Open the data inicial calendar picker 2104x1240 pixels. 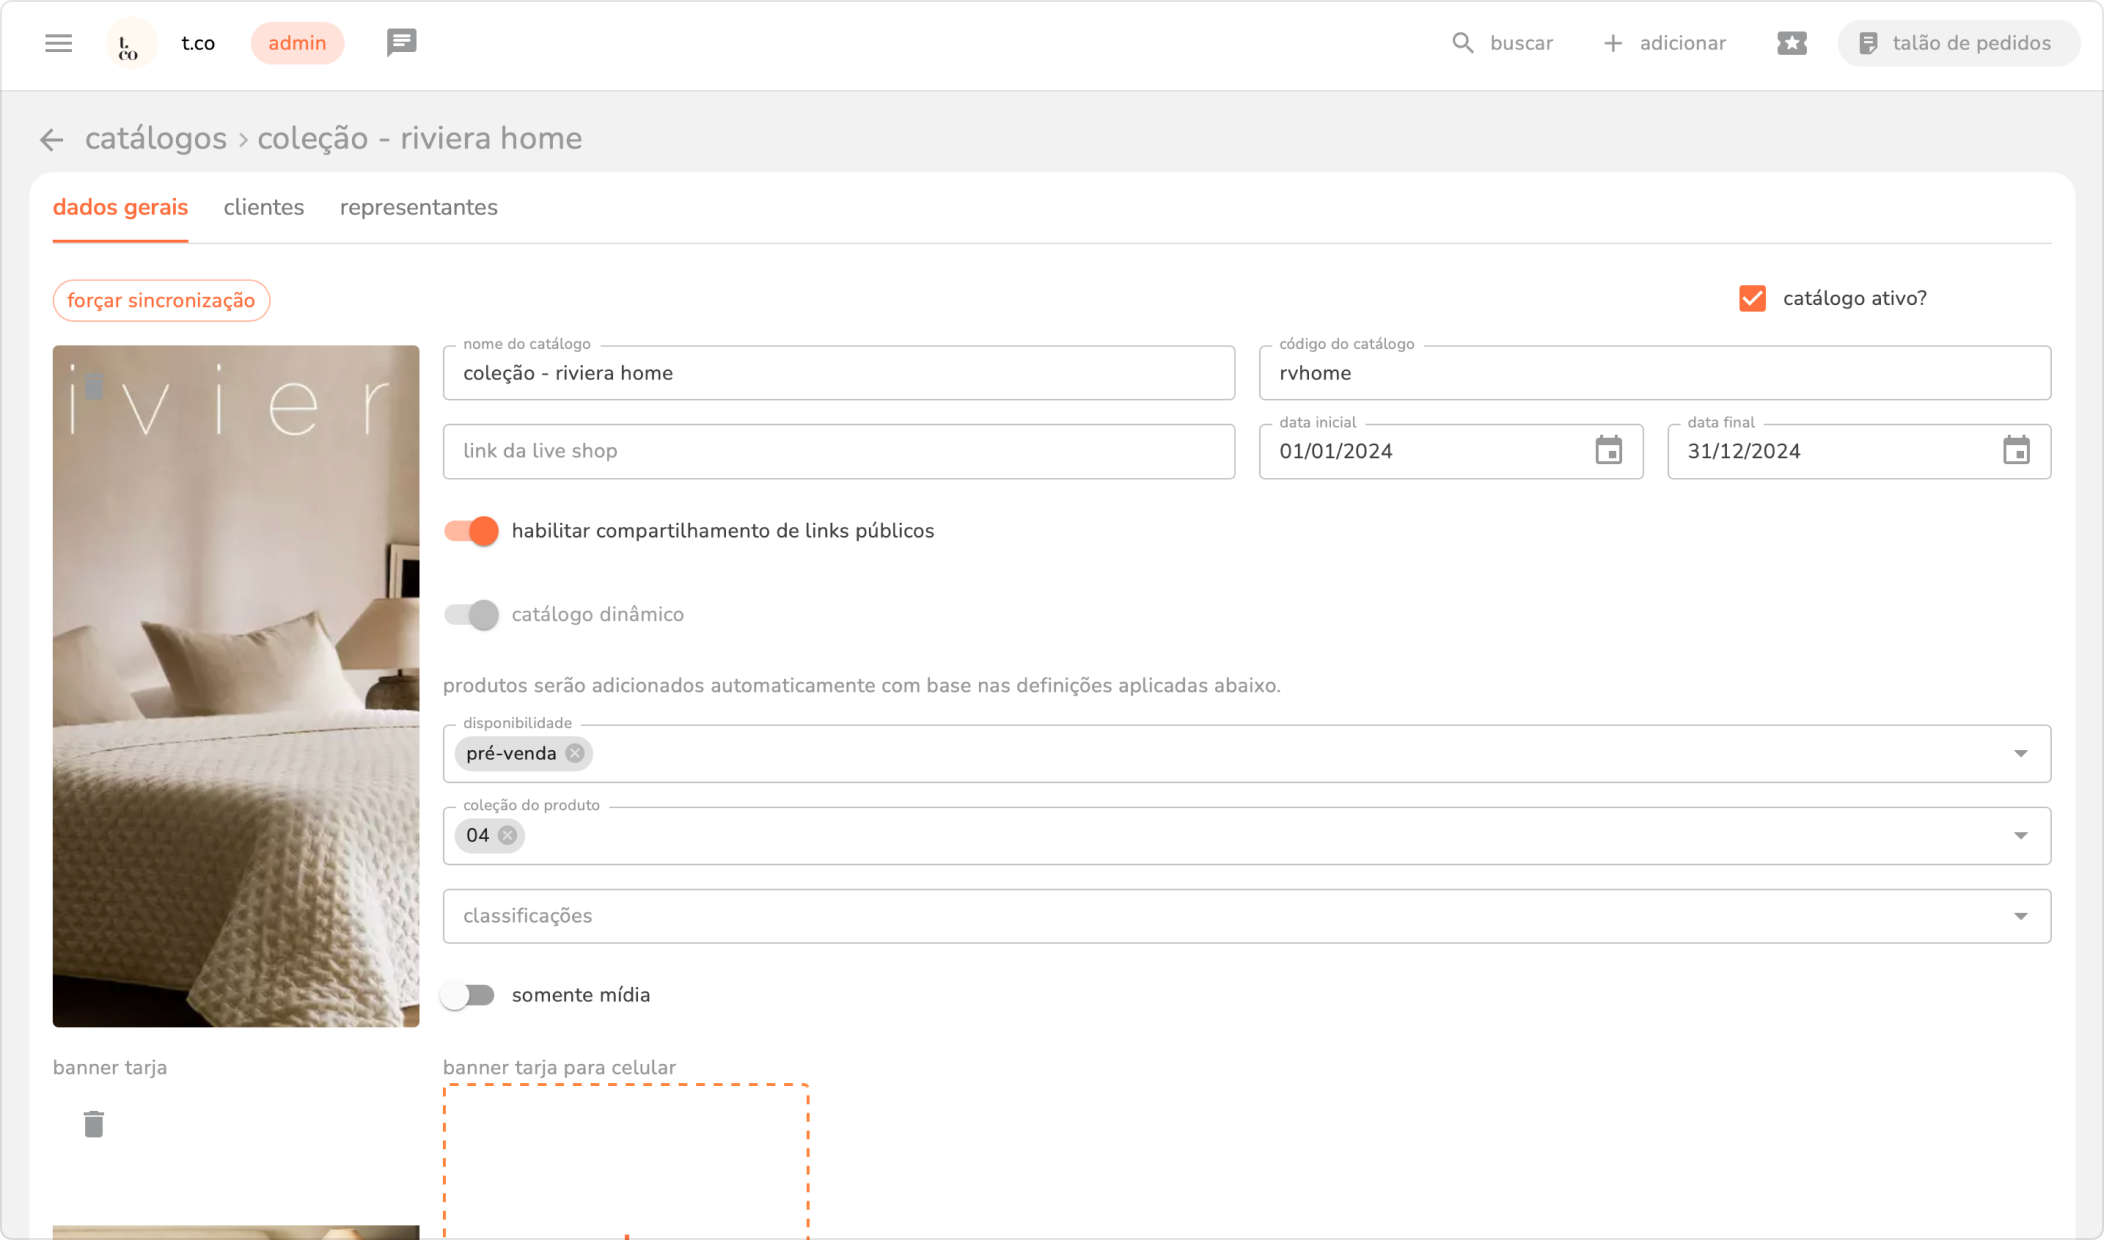tap(1608, 451)
